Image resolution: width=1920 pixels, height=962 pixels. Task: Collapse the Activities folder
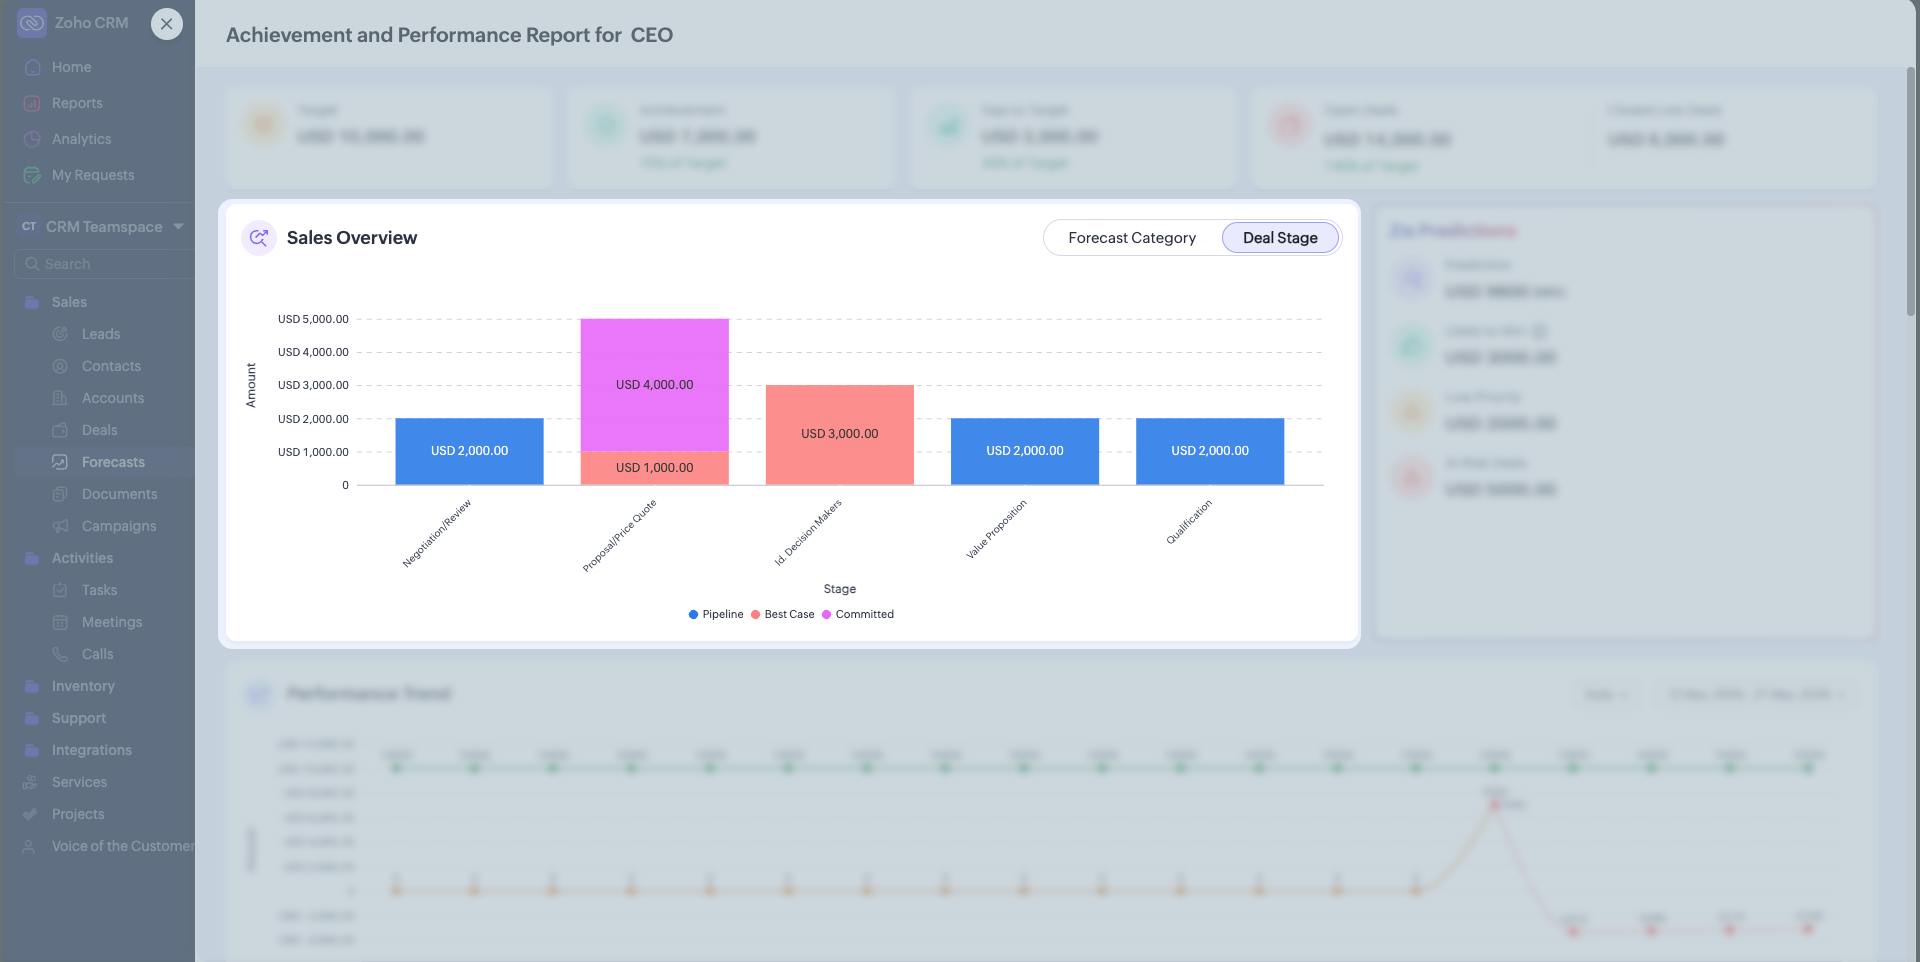tap(82, 558)
